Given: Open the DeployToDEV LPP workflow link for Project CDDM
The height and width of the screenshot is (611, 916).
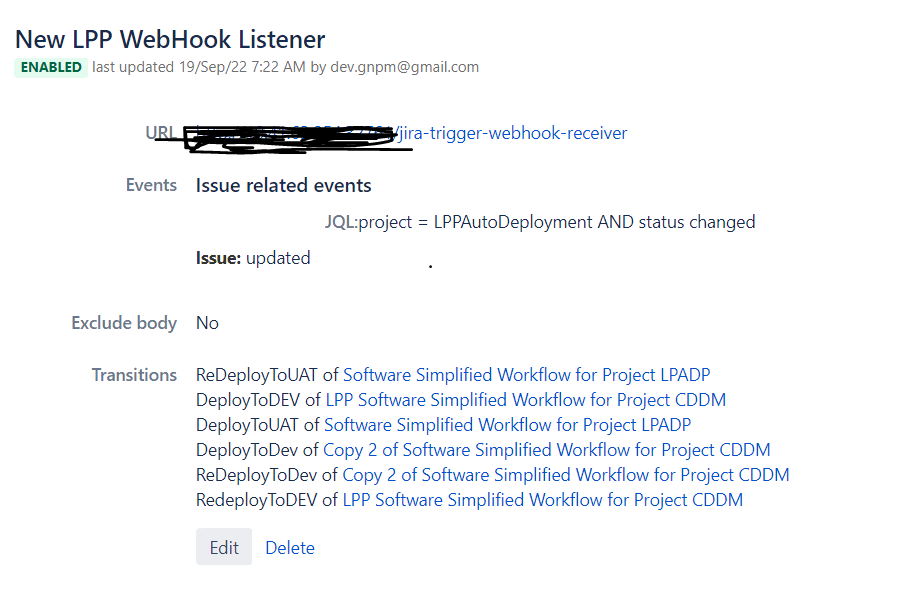Looking at the screenshot, I should tap(525, 399).
